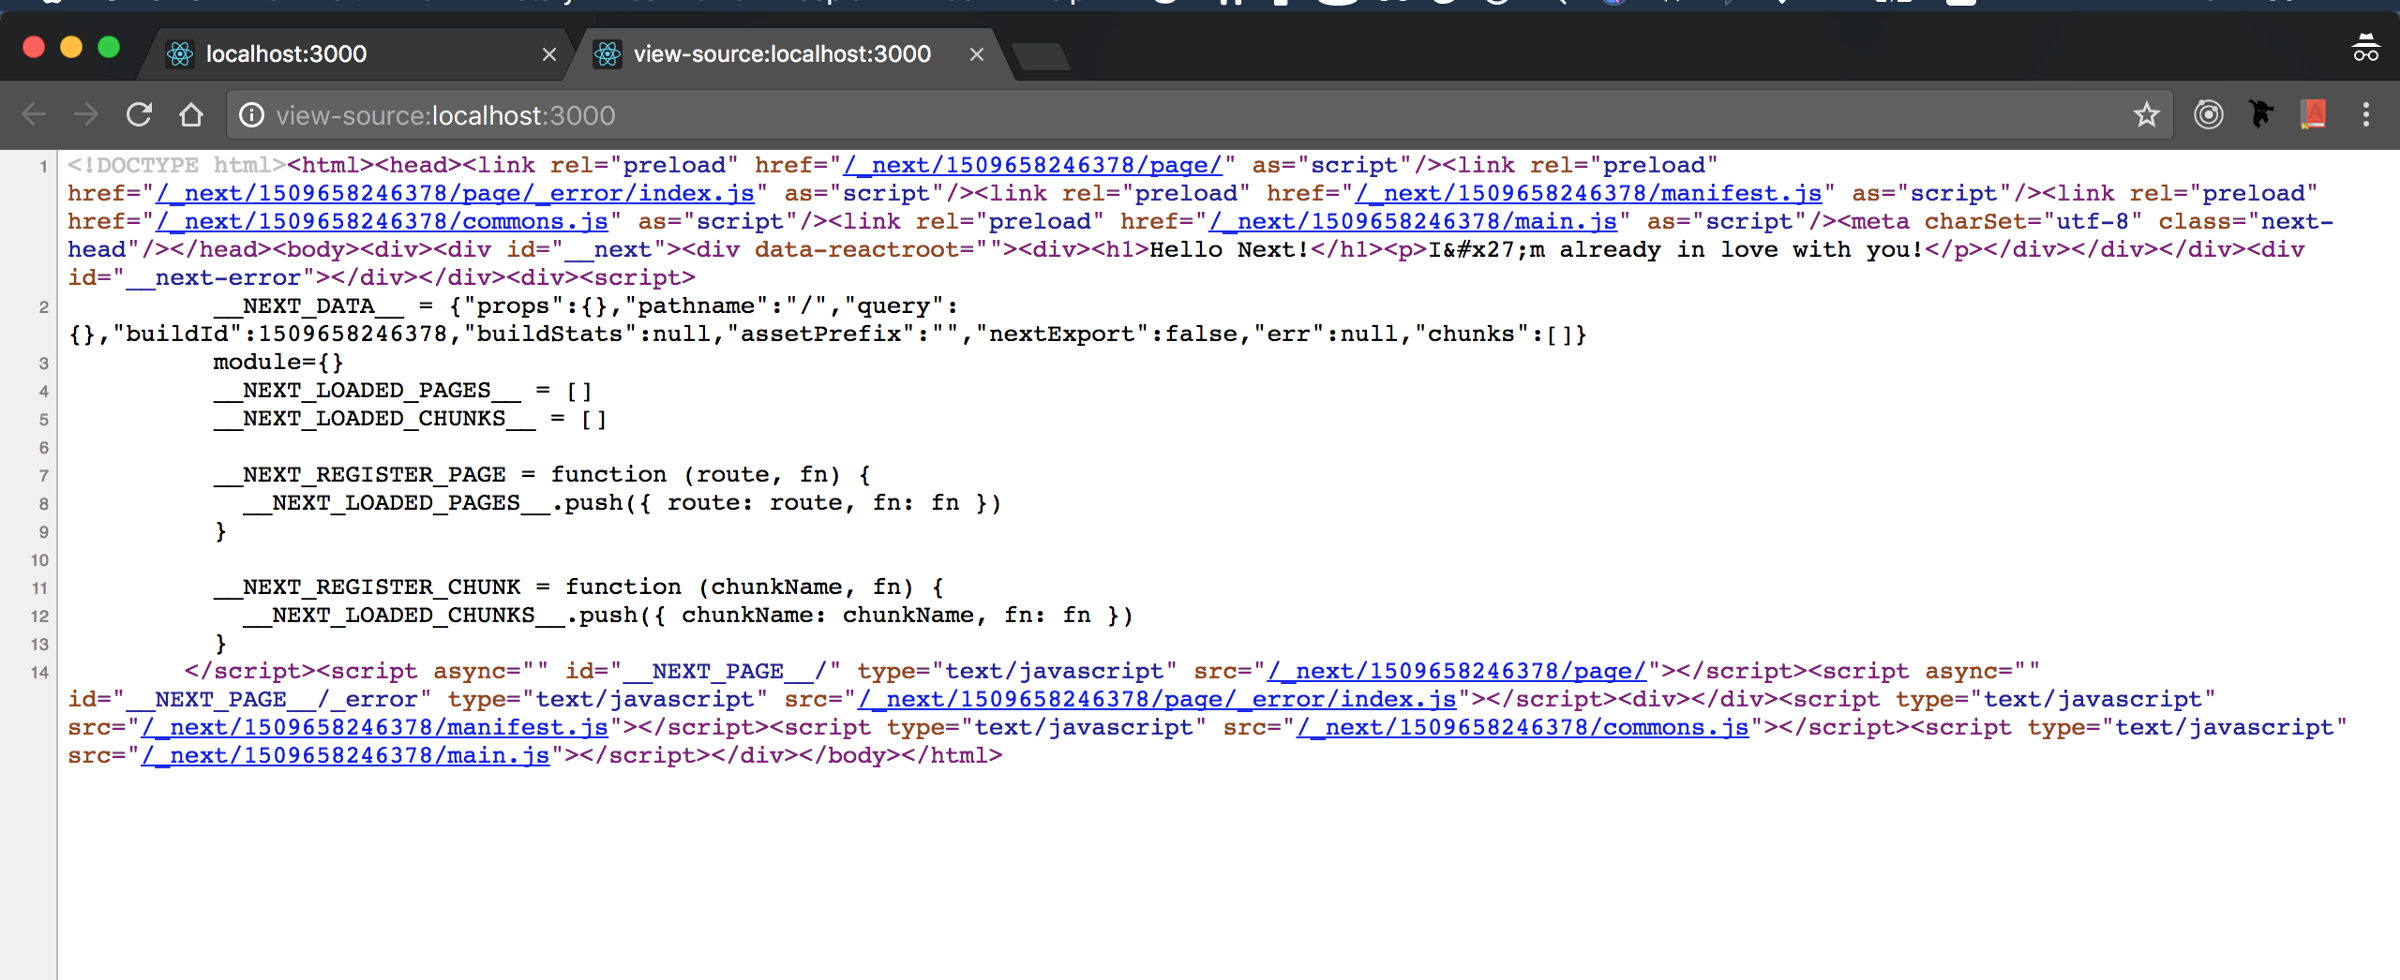Close the view-source:localhost:3000 tab
Image resolution: width=2400 pixels, height=980 pixels.
[x=977, y=54]
